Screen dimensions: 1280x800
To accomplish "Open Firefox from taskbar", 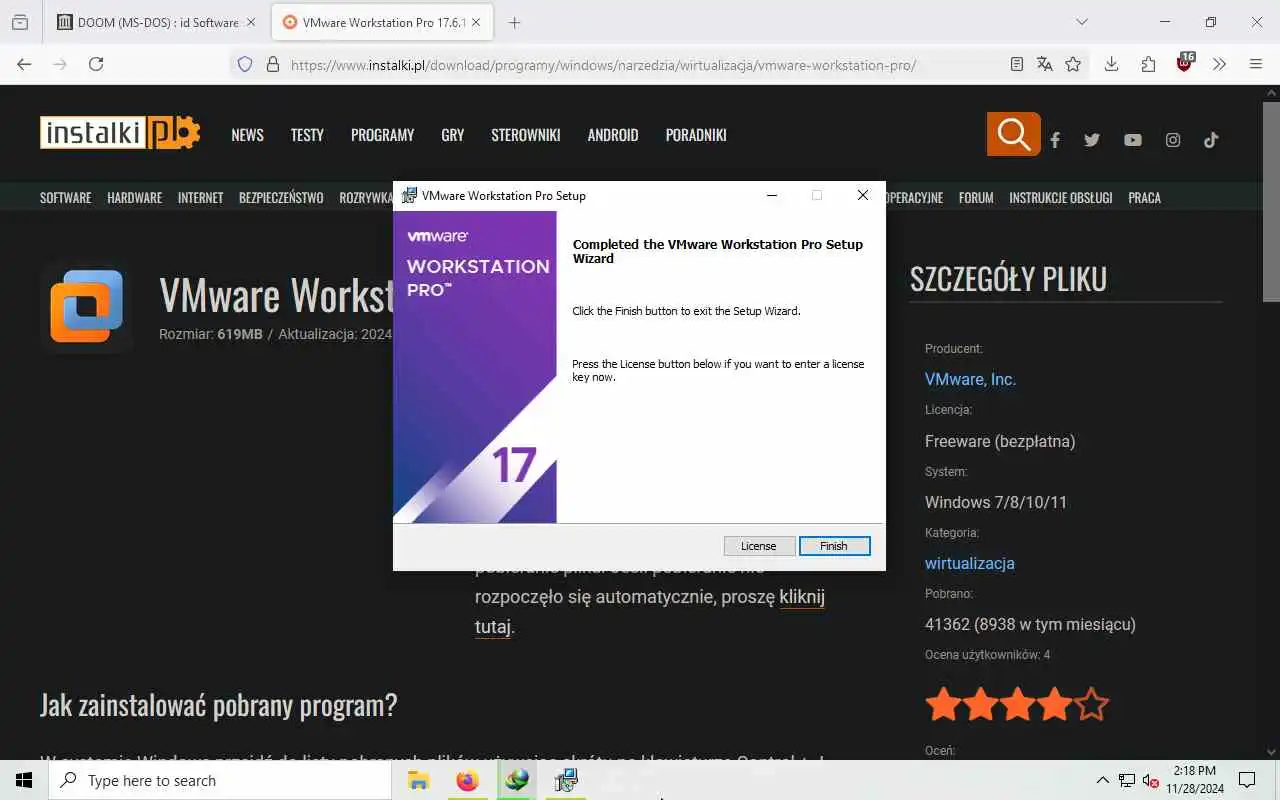I will 467,781.
